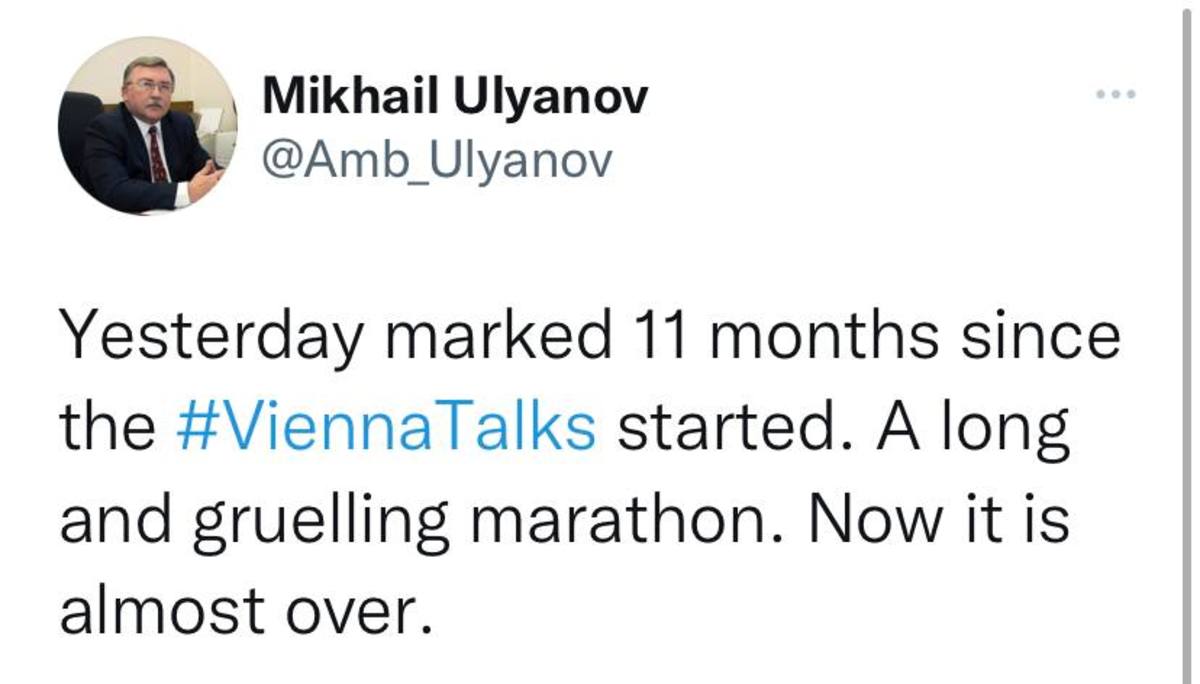Open Mikhail Ulyanov's profile picture
Viewport: 1200px width, 684px height.
147,125
